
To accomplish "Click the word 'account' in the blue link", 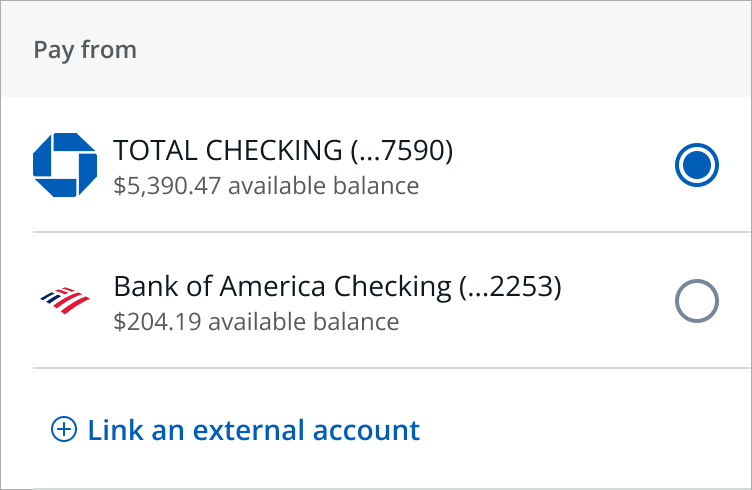I will click(366, 430).
